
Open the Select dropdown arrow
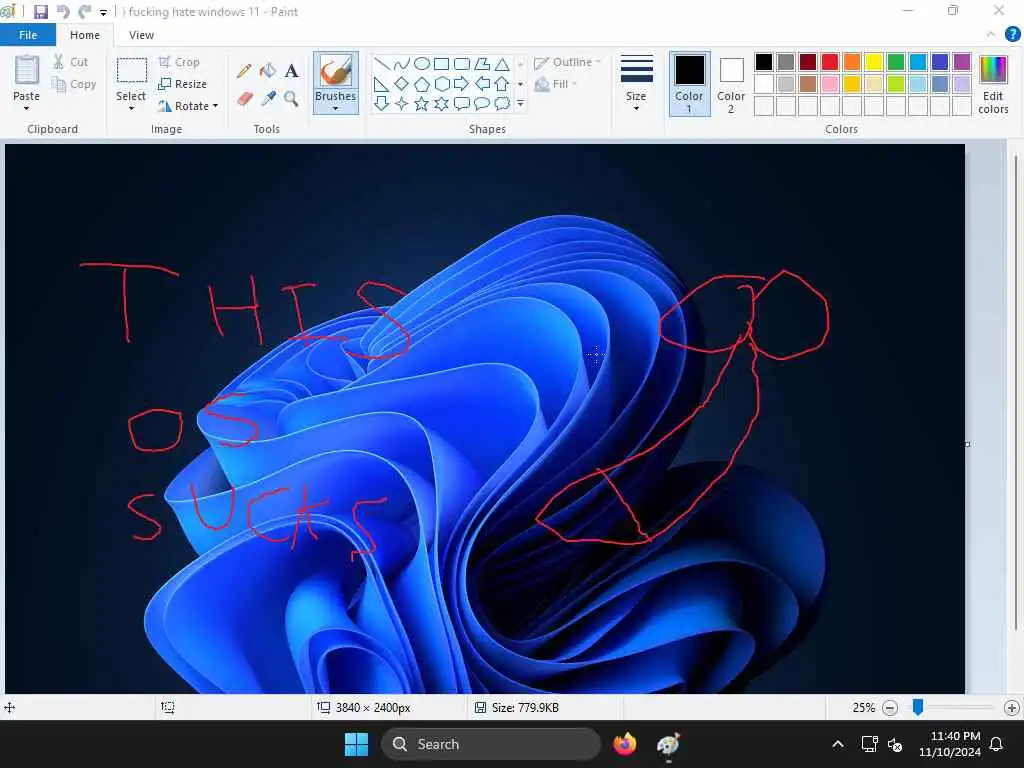pos(131,108)
